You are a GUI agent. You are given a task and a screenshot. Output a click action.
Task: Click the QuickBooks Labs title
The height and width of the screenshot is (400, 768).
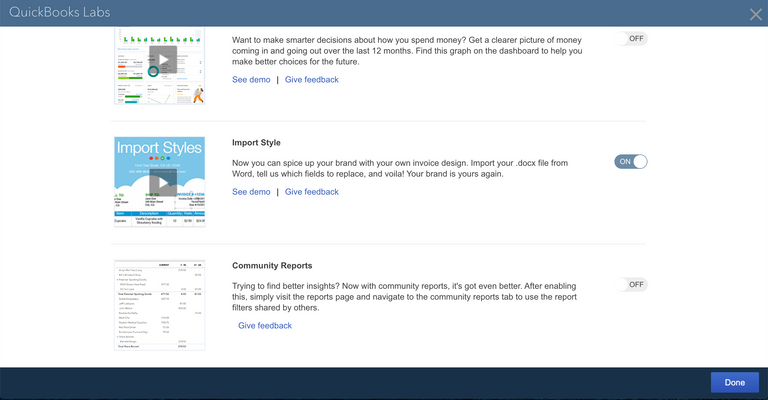[62, 12]
